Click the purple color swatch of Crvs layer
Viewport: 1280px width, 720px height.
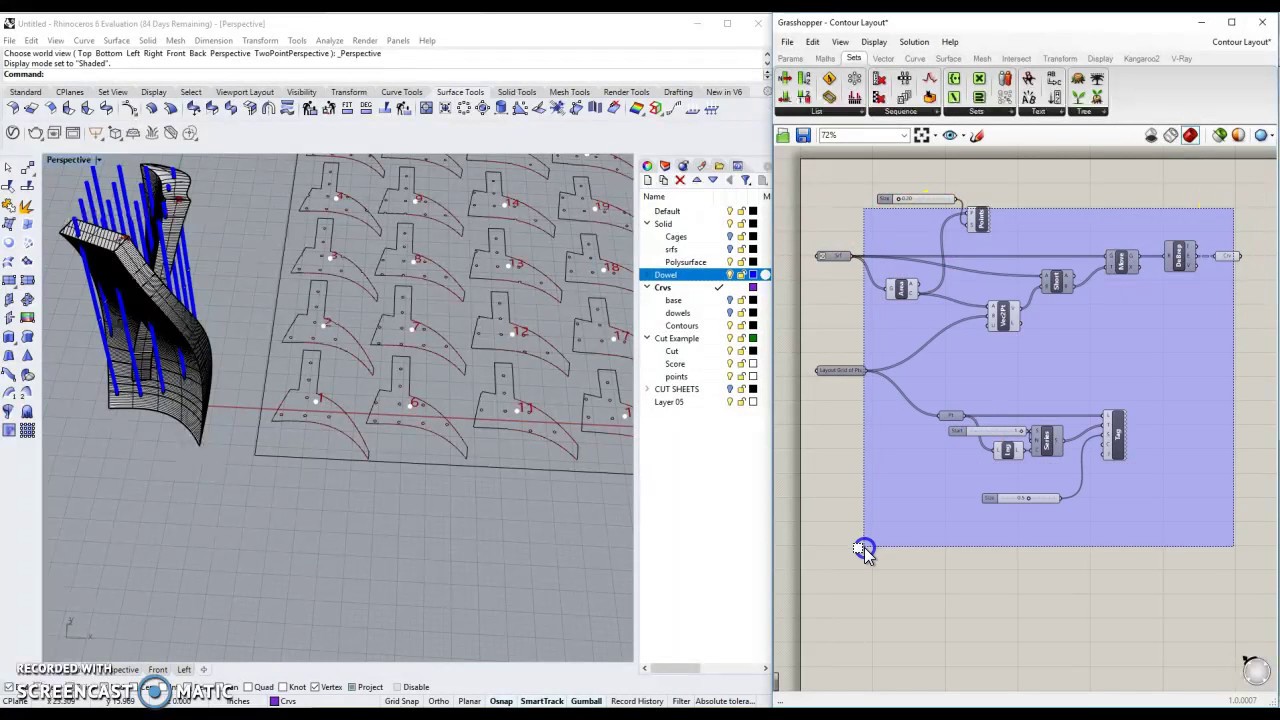[753, 287]
